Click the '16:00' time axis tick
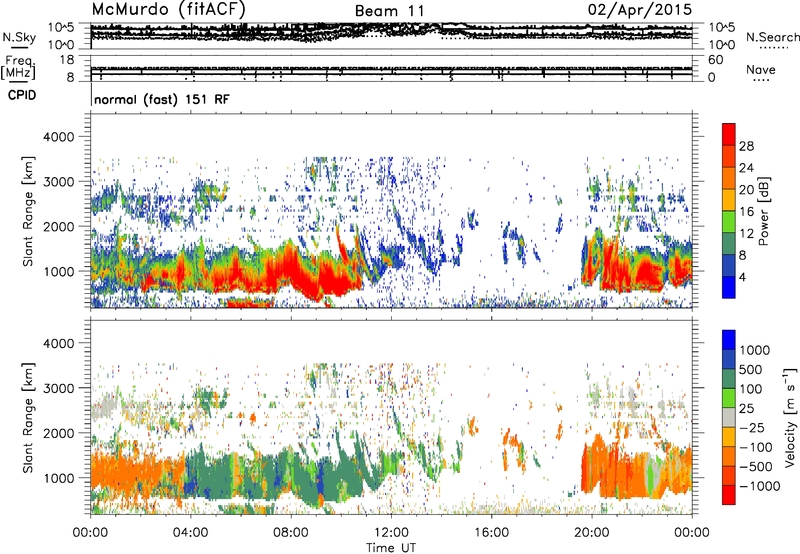 [x=492, y=532]
